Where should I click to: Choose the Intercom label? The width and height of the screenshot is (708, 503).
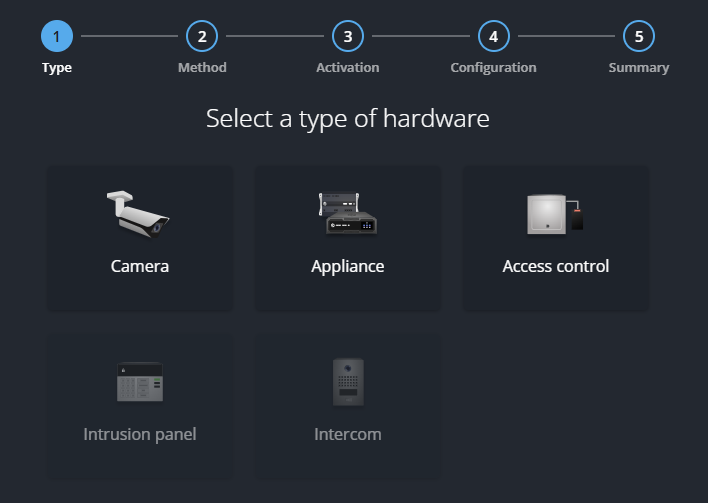pyautogui.click(x=347, y=434)
